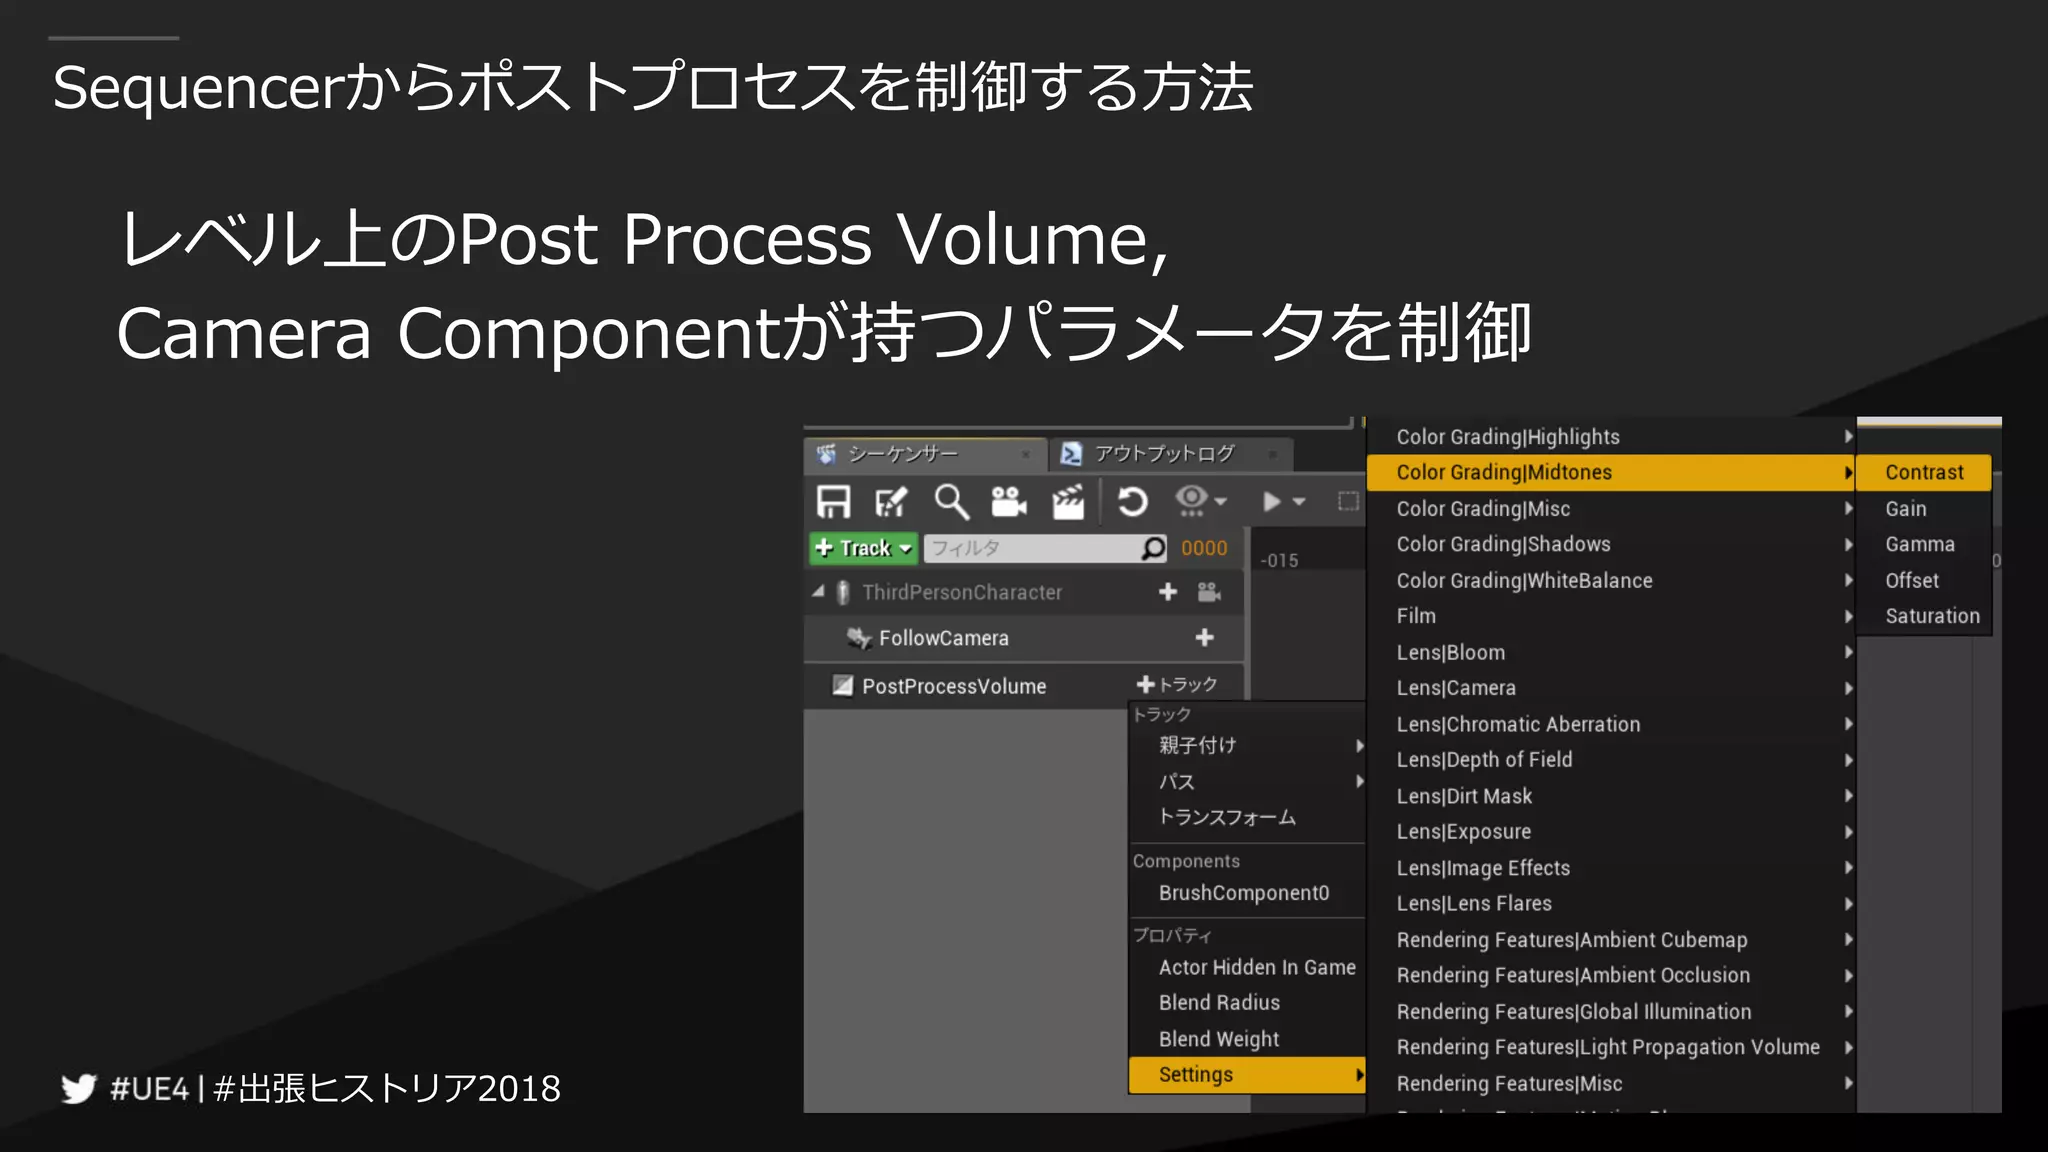Screen dimensions: 2048x1152
Task: Click the +トラック button on PostProcessVolume
Action: point(1177,685)
